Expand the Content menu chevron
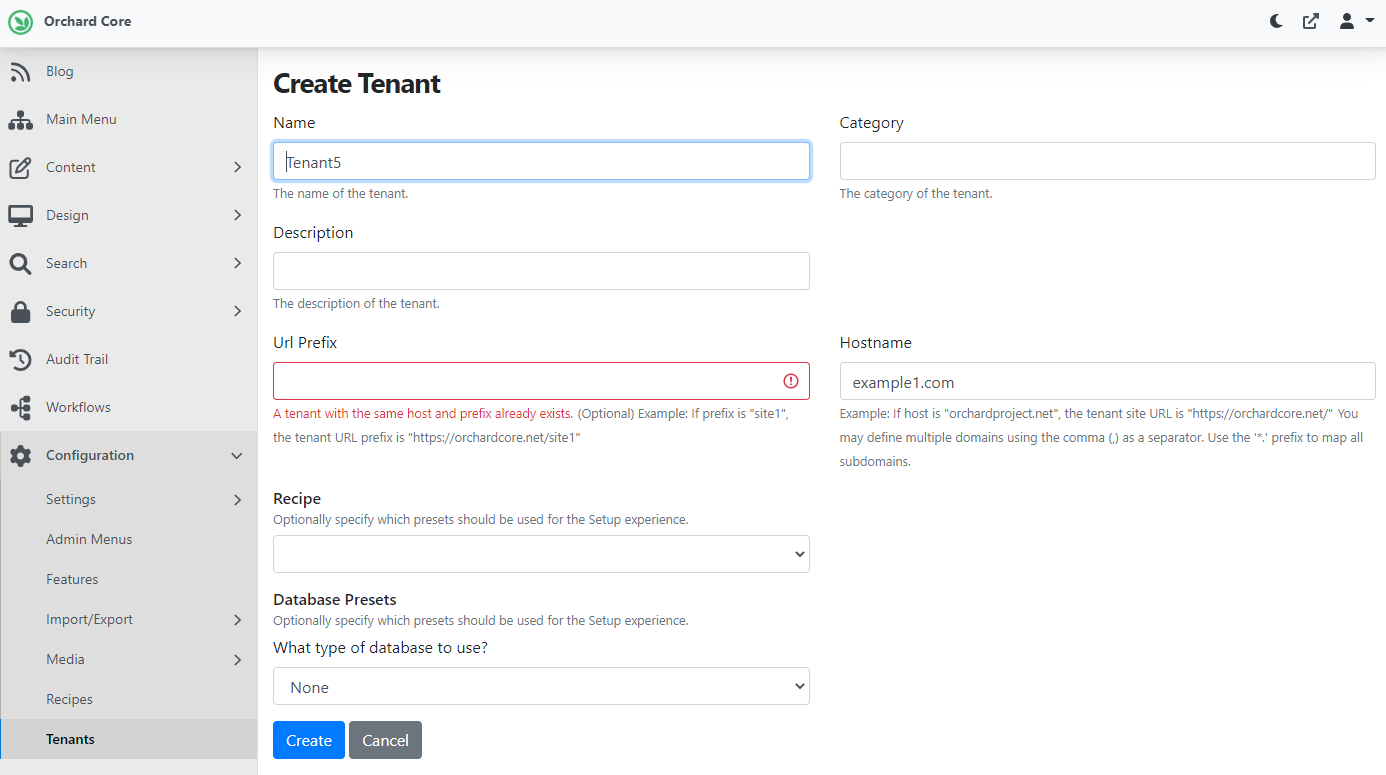The image size is (1386, 775). click(x=237, y=168)
